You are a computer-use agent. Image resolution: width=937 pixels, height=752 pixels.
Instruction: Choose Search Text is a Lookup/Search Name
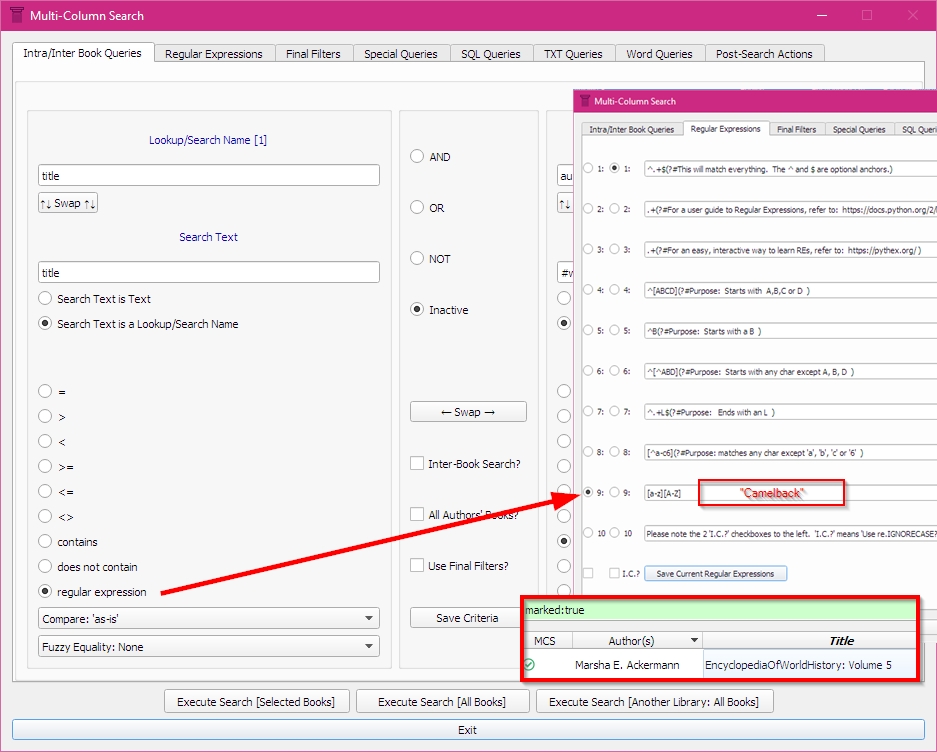coord(45,323)
